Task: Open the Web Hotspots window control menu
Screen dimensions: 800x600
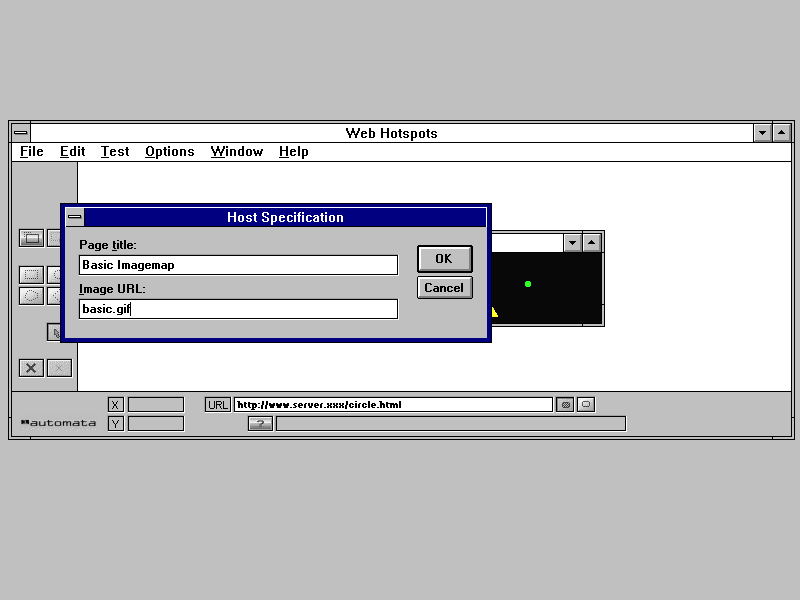Action: pyautogui.click(x=21, y=133)
